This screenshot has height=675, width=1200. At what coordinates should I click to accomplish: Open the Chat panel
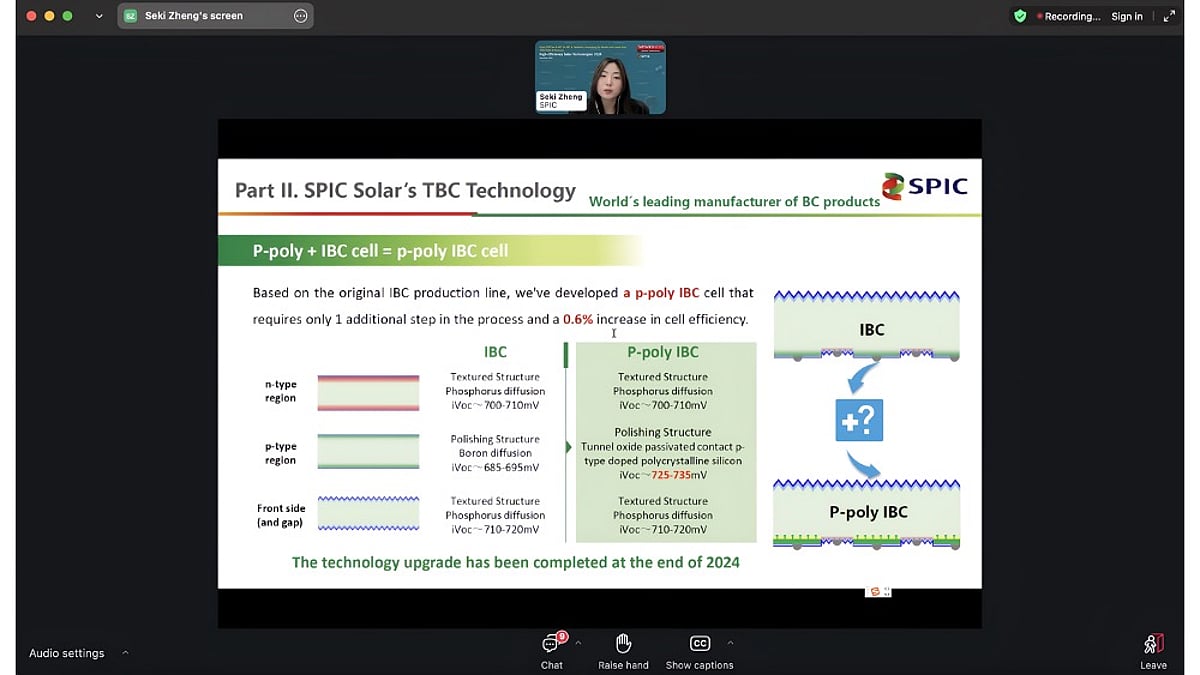[x=552, y=651]
